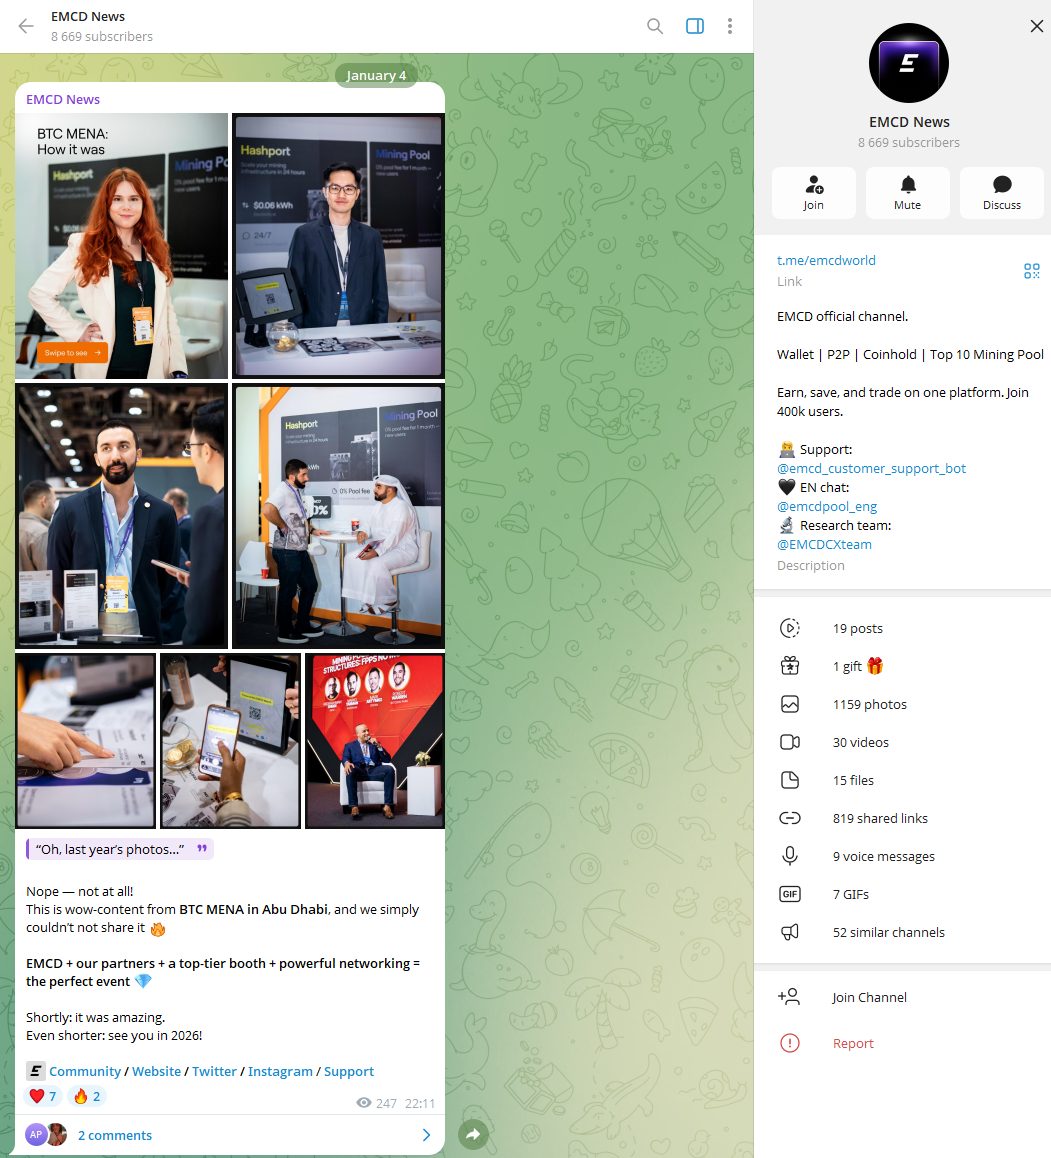
Task: Toggle the fire reaction with 2
Action: (x=87, y=1096)
